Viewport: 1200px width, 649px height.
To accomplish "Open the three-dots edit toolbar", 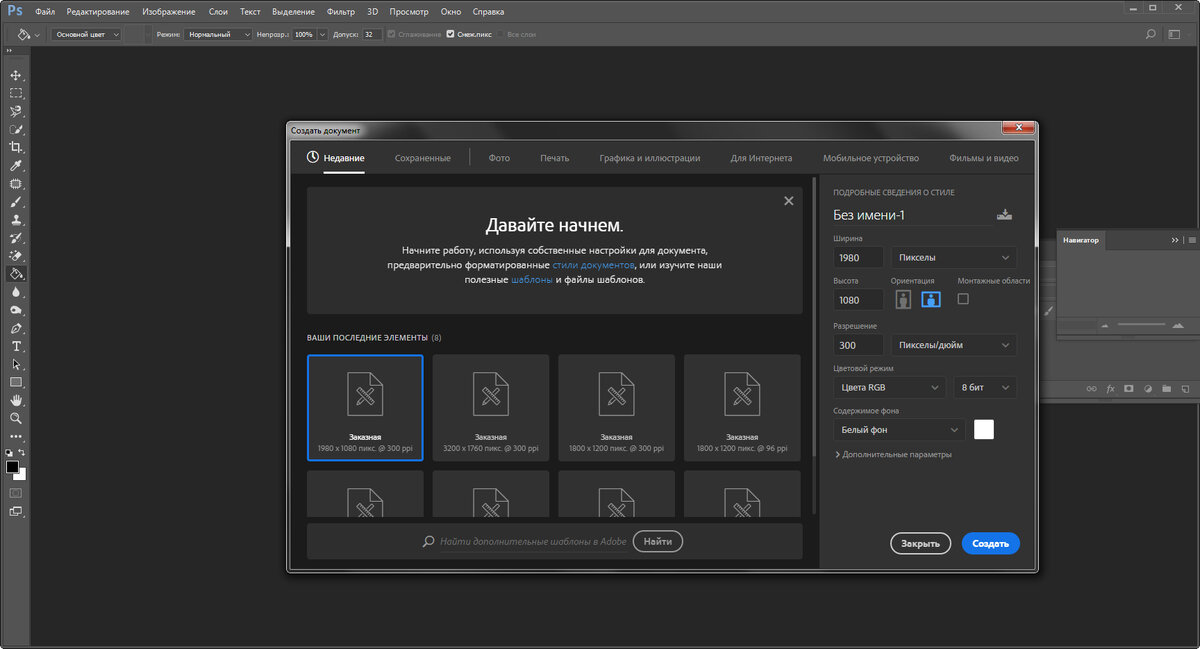I will [16, 436].
